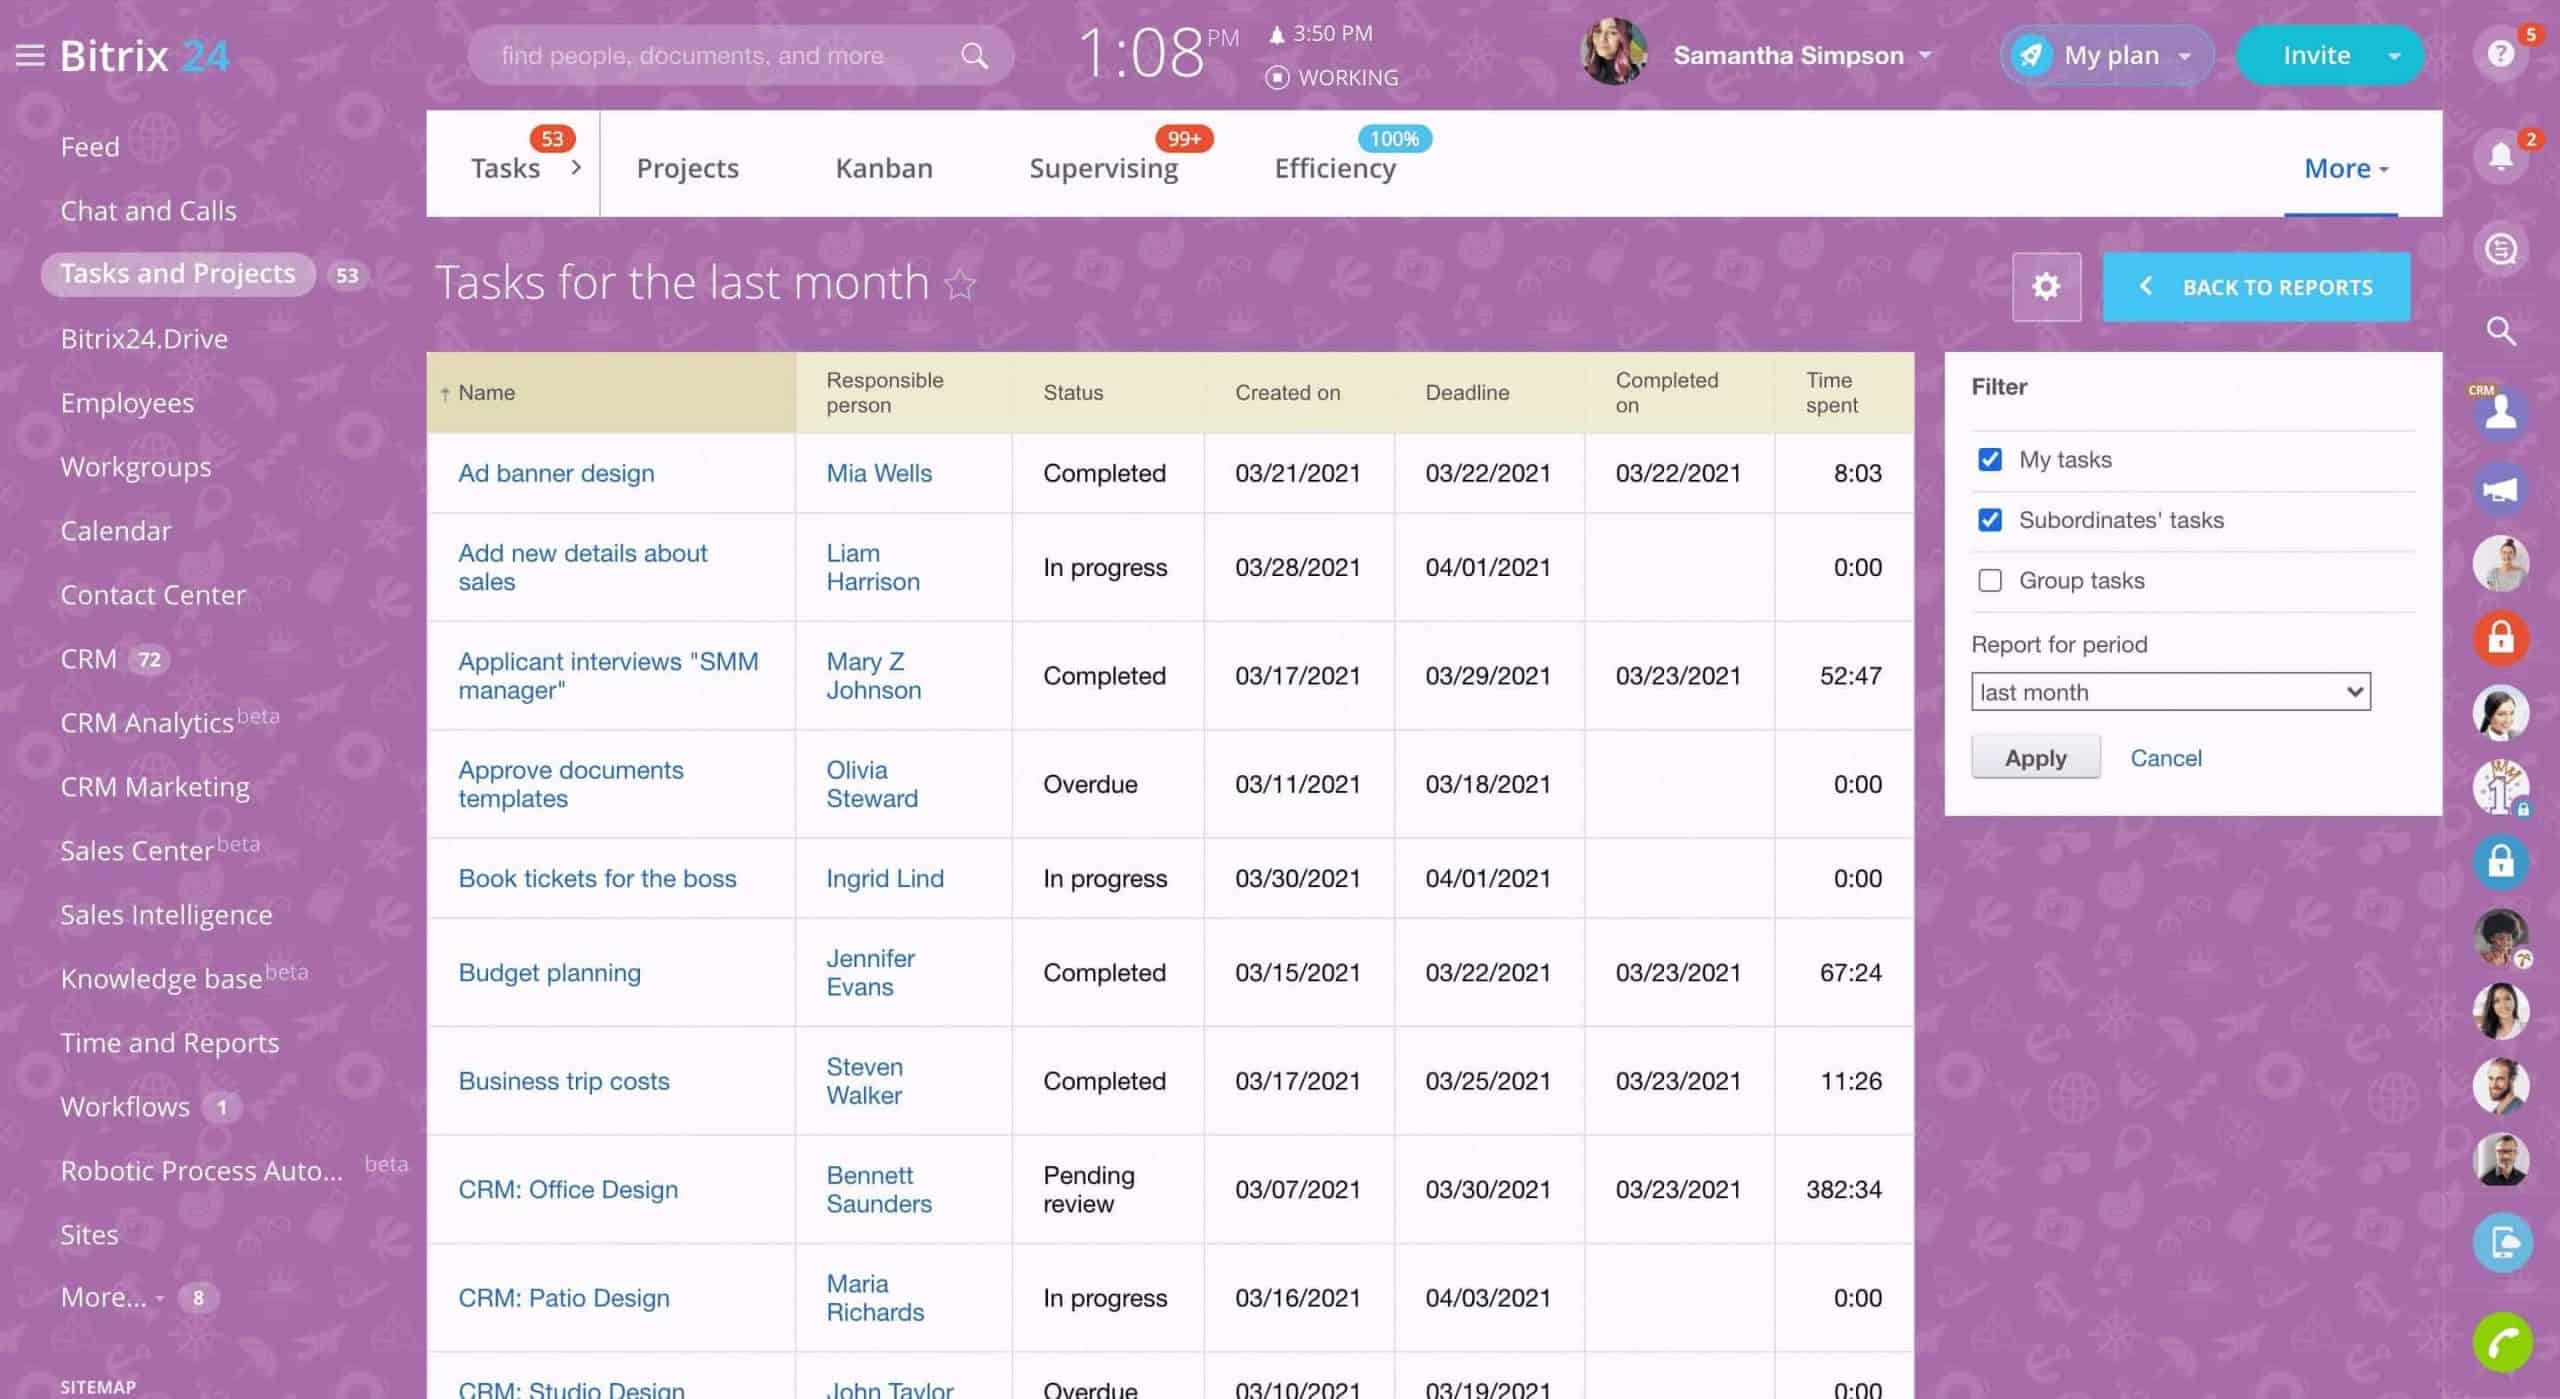This screenshot has height=1399, width=2560.
Task: Click the search icon in the search bar
Action: coord(974,56)
